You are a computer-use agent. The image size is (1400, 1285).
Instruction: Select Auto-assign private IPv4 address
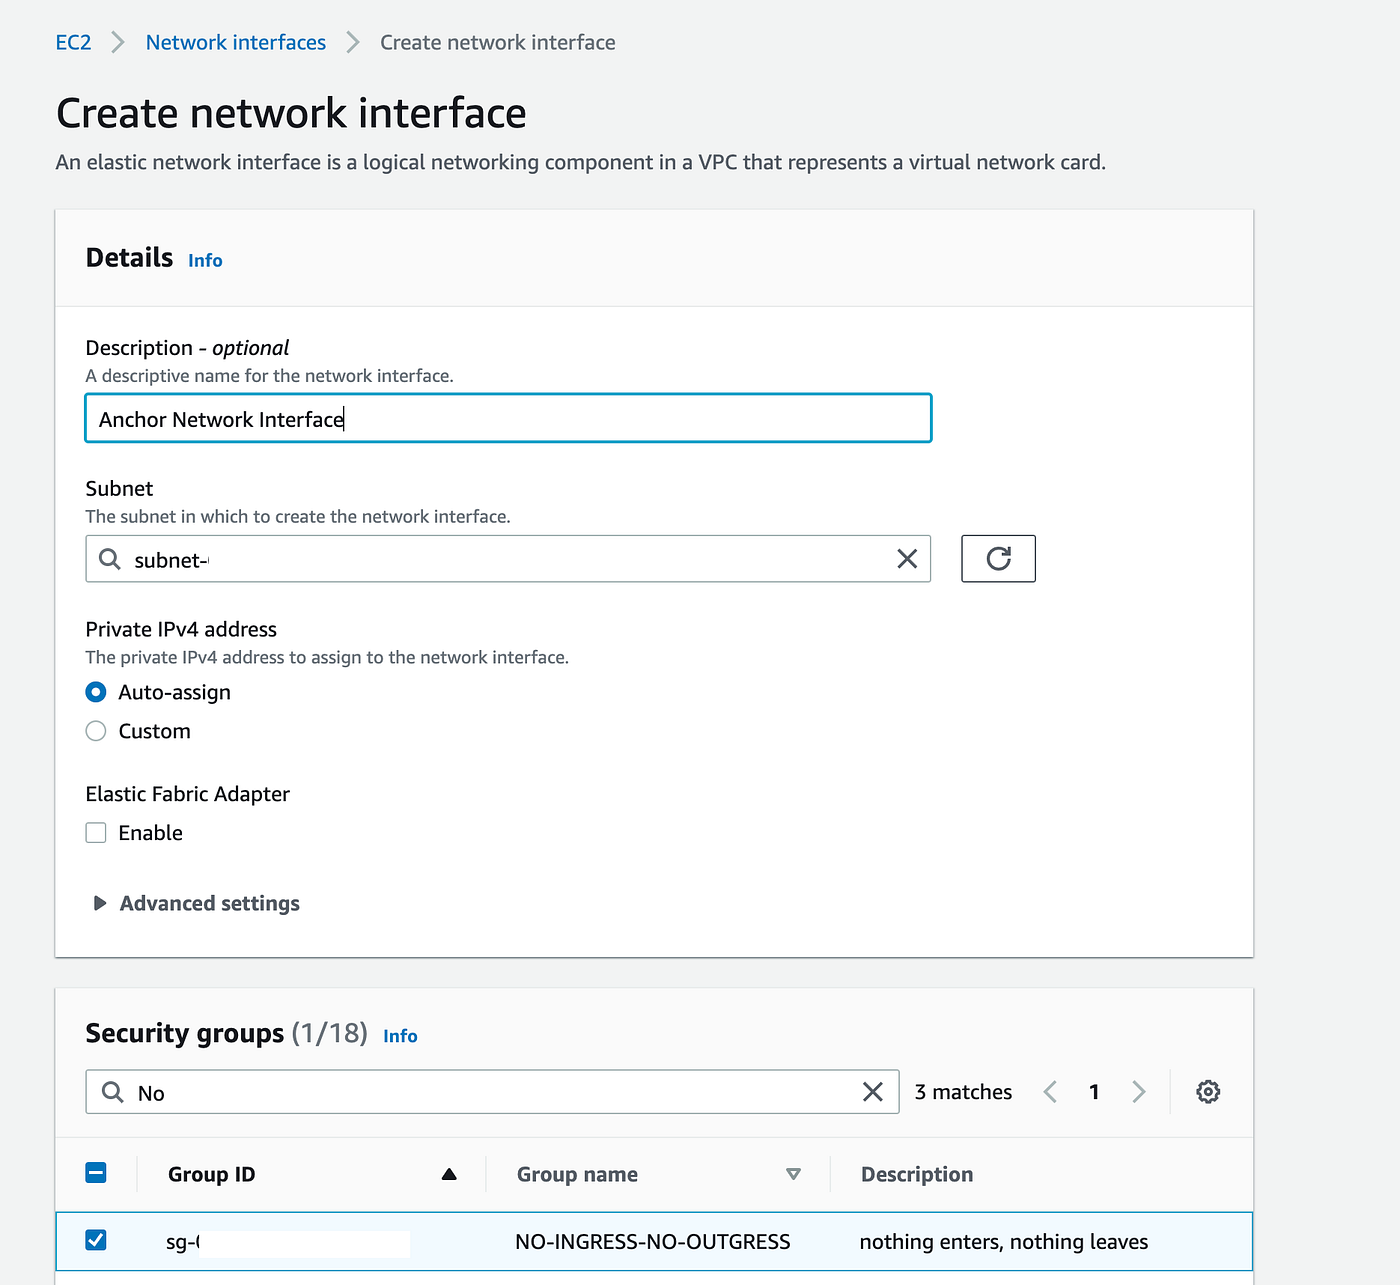pyautogui.click(x=96, y=692)
